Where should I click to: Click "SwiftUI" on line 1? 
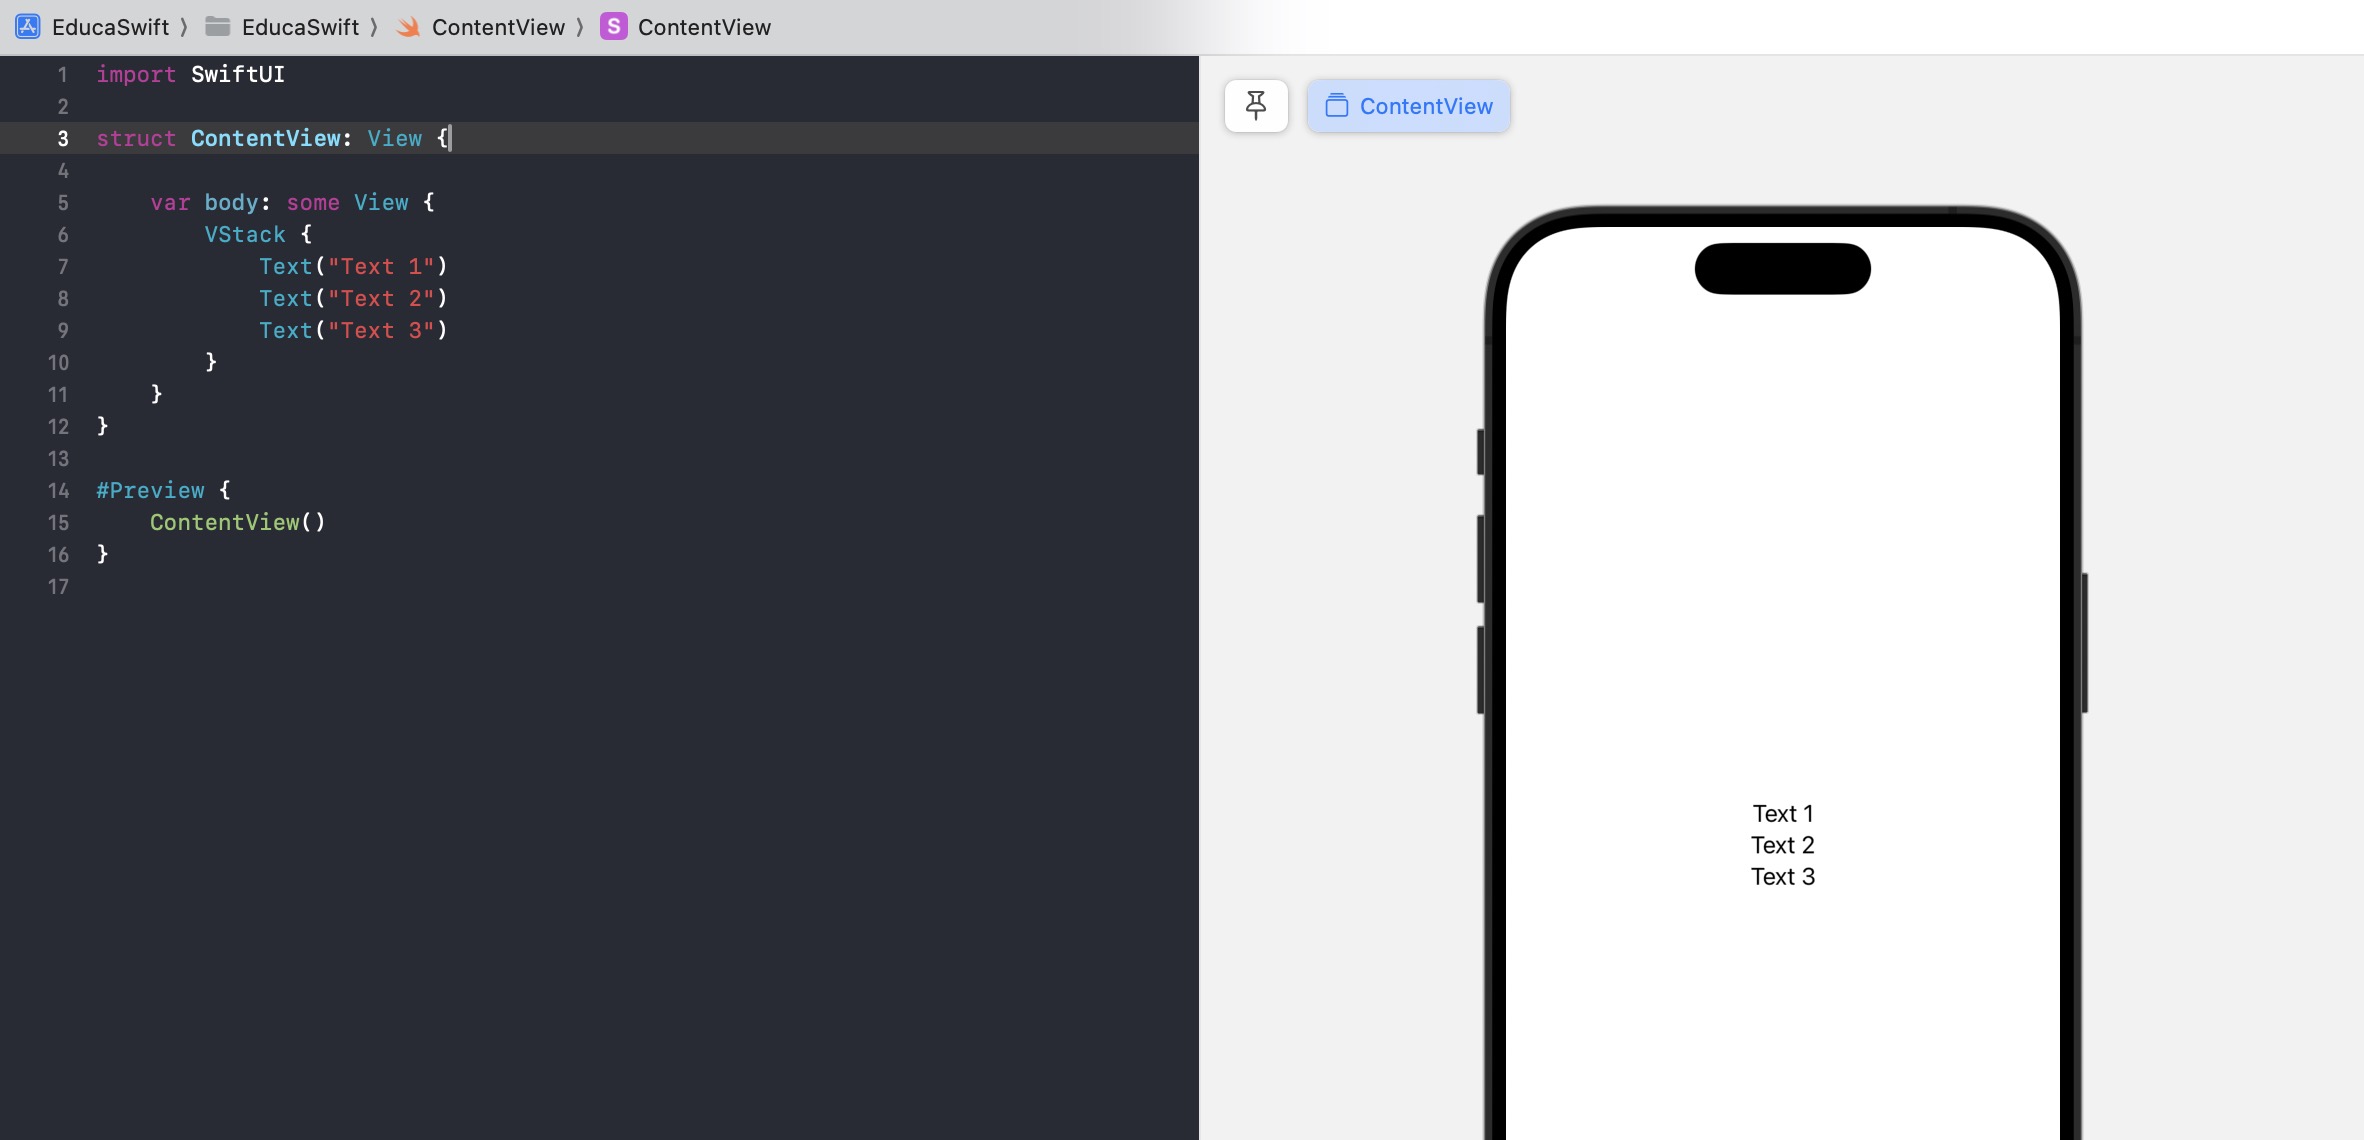click(x=238, y=75)
